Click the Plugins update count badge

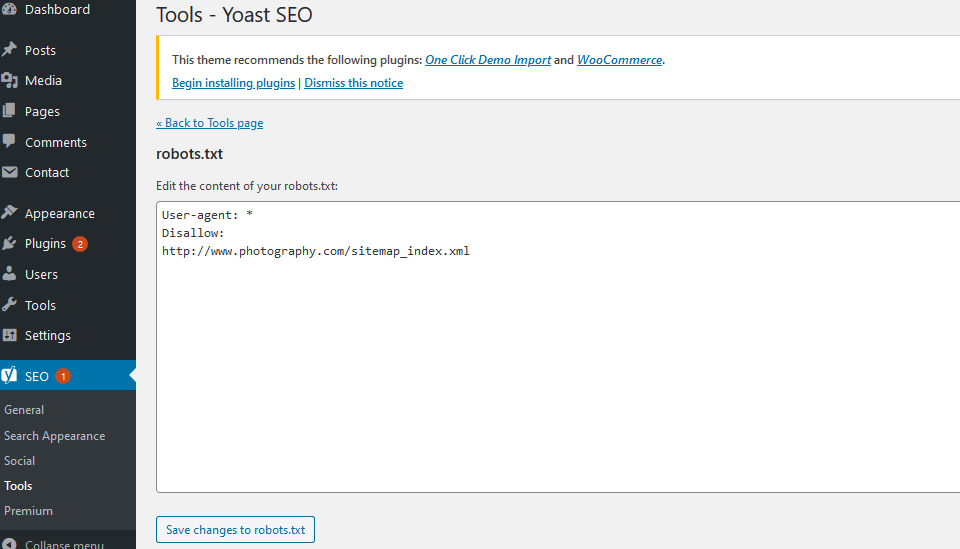point(80,244)
